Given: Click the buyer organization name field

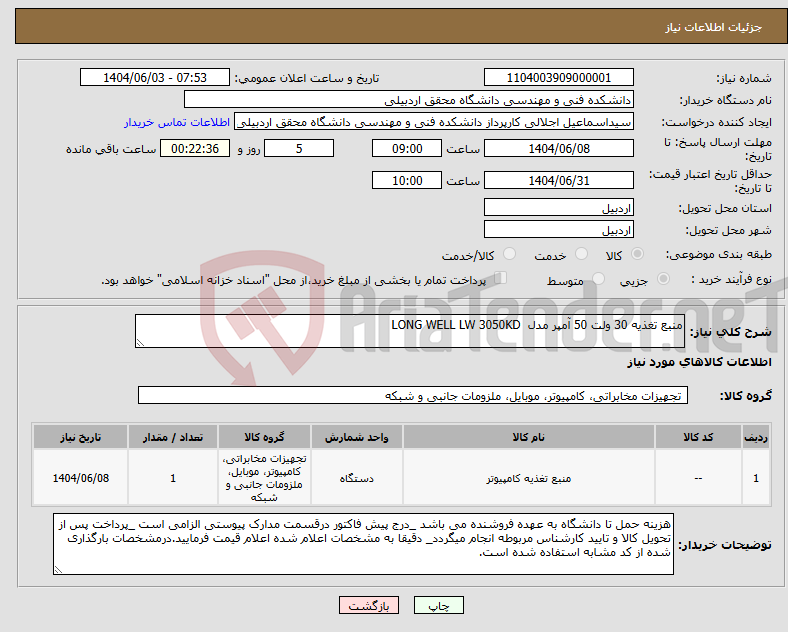Looking at the screenshot, I should [409, 99].
